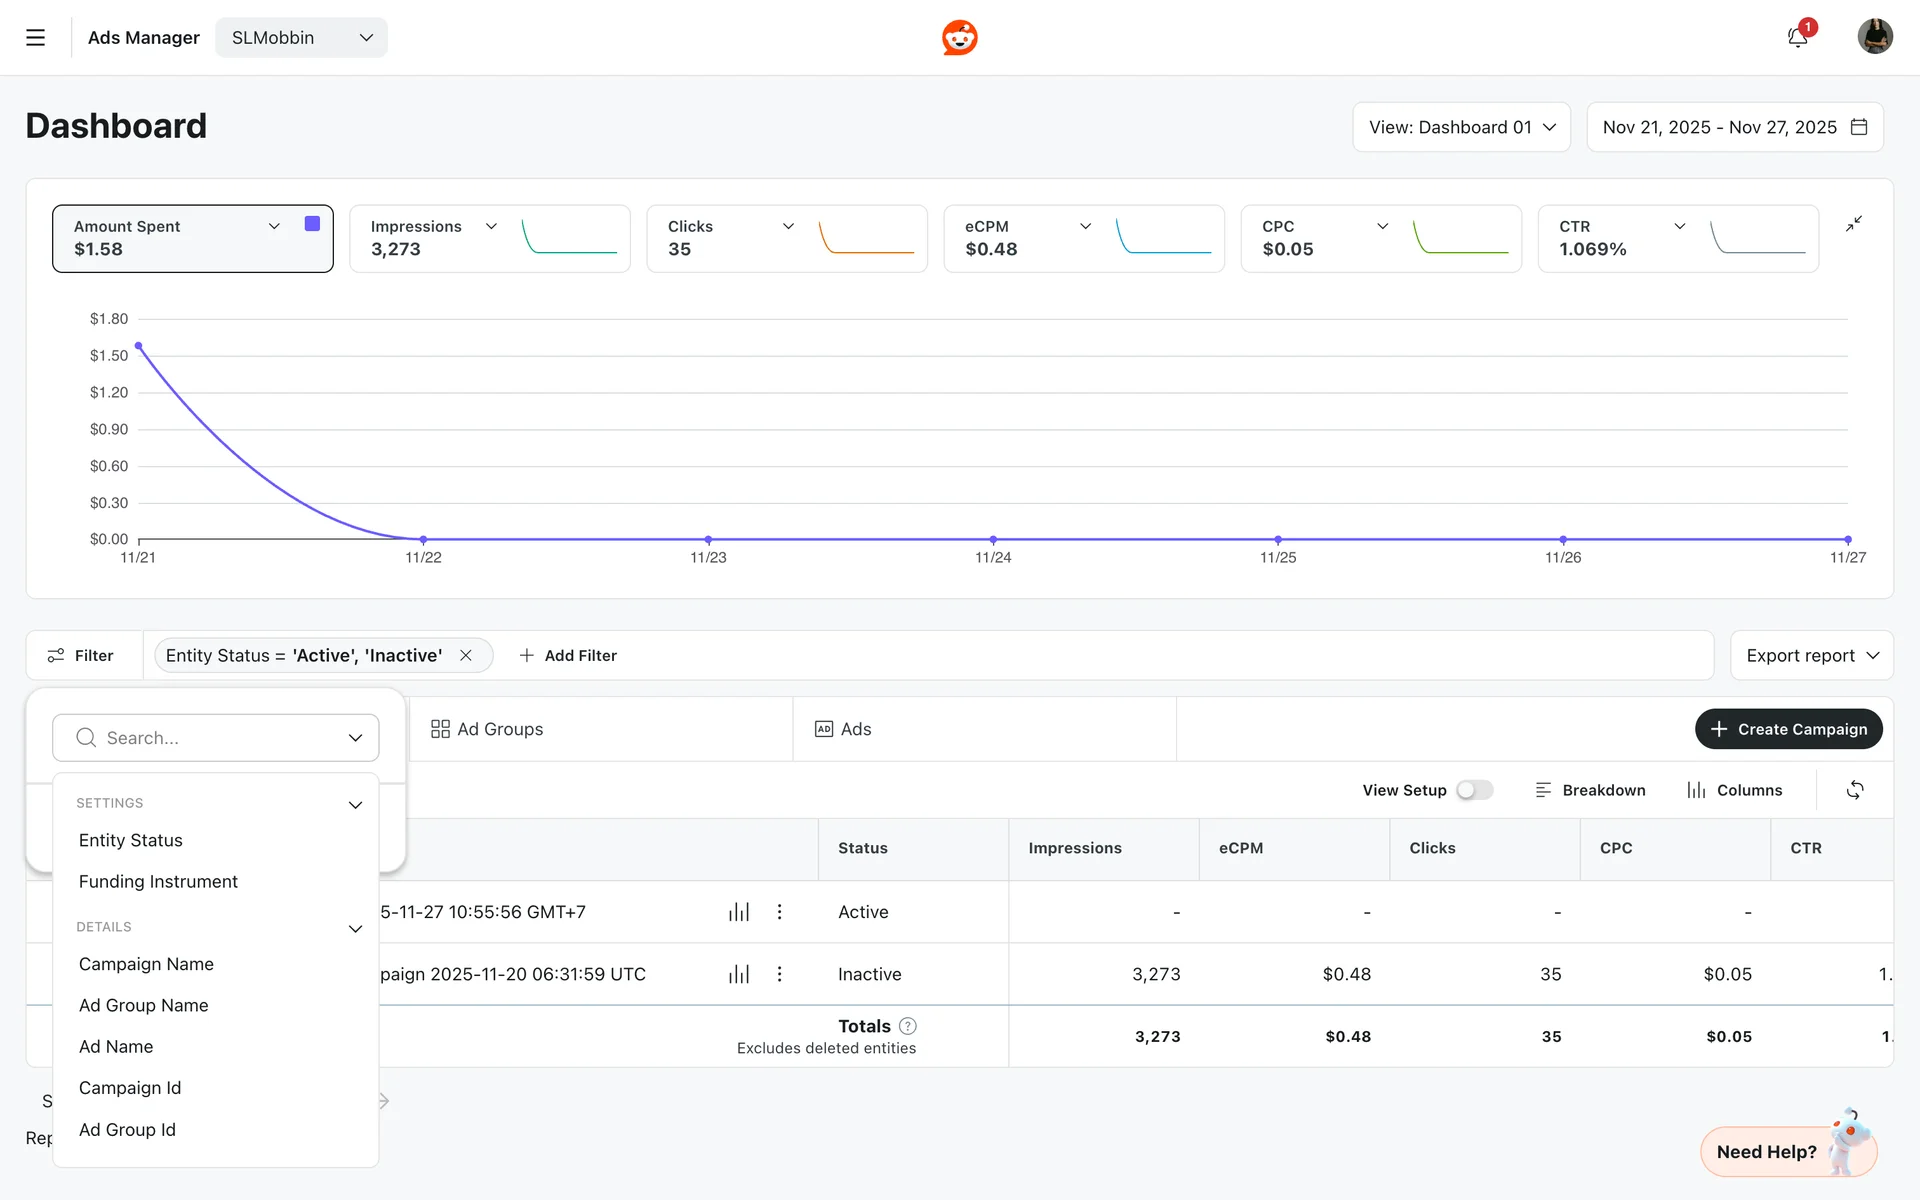1920x1200 pixels.
Task: Select the Amount Spent metric card
Action: point(170,239)
